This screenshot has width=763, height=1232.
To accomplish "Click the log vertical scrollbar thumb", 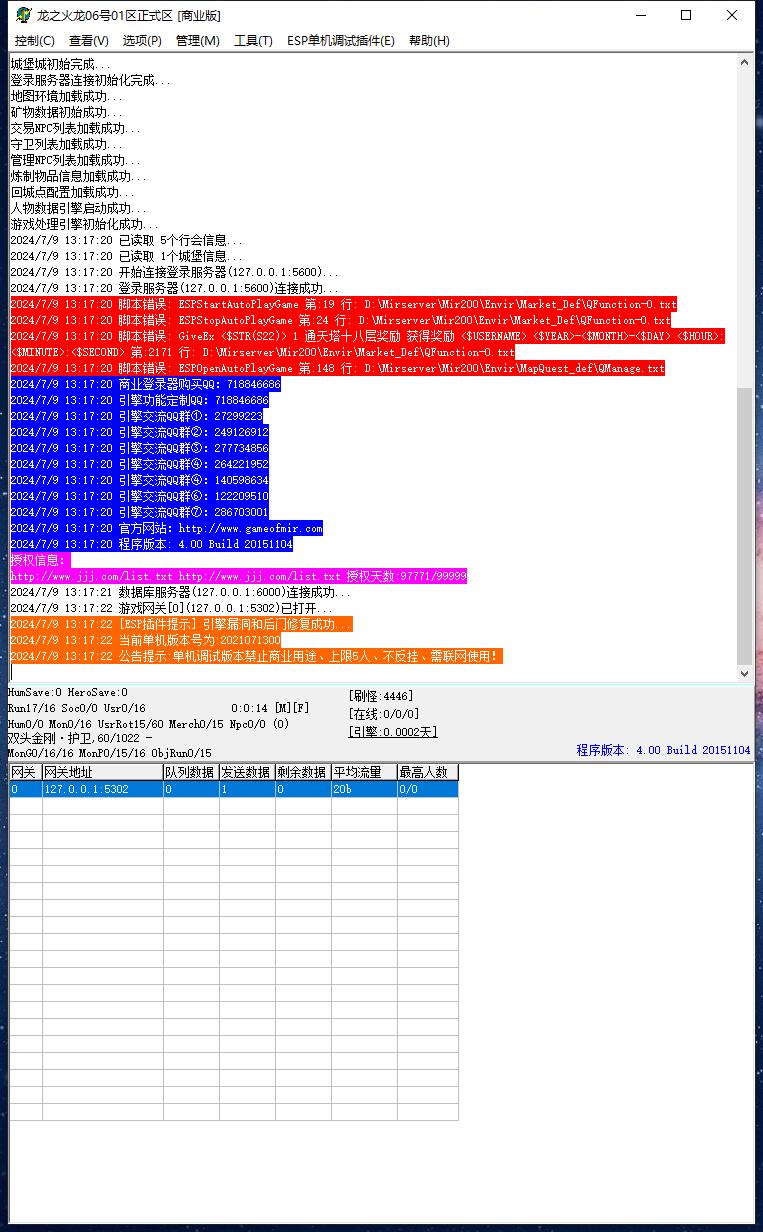I will [x=744, y=527].
